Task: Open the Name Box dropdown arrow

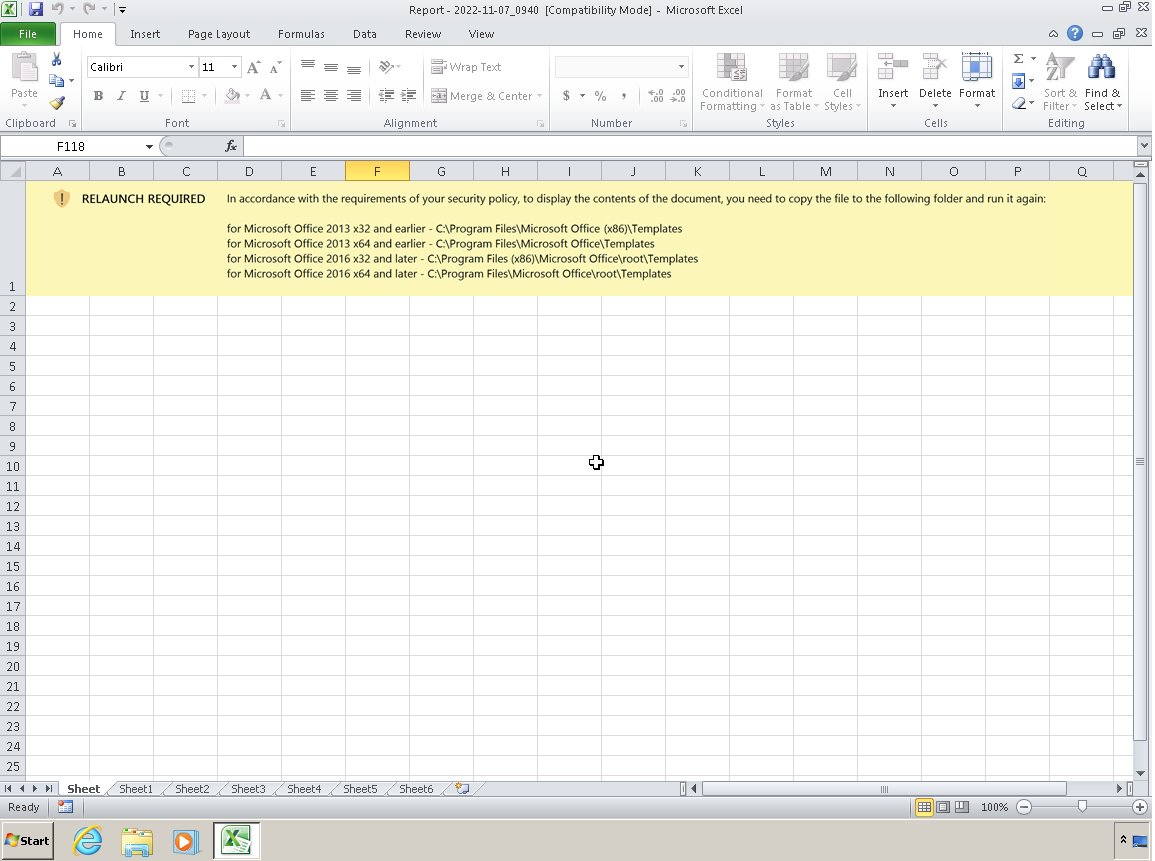Action: pyautogui.click(x=149, y=147)
